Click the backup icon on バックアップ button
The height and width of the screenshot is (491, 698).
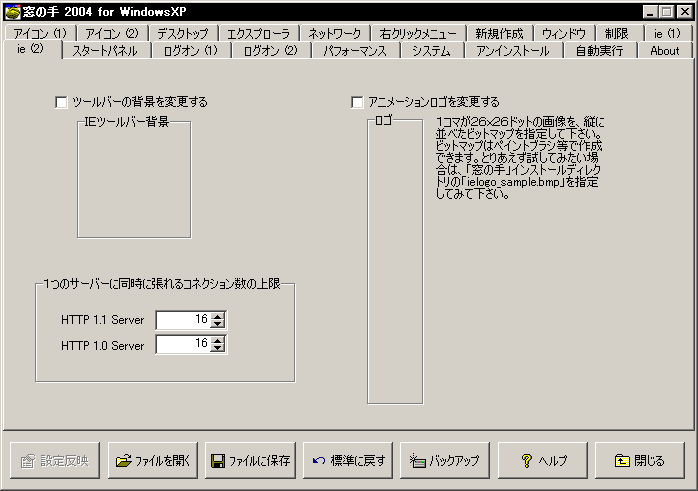pos(417,461)
